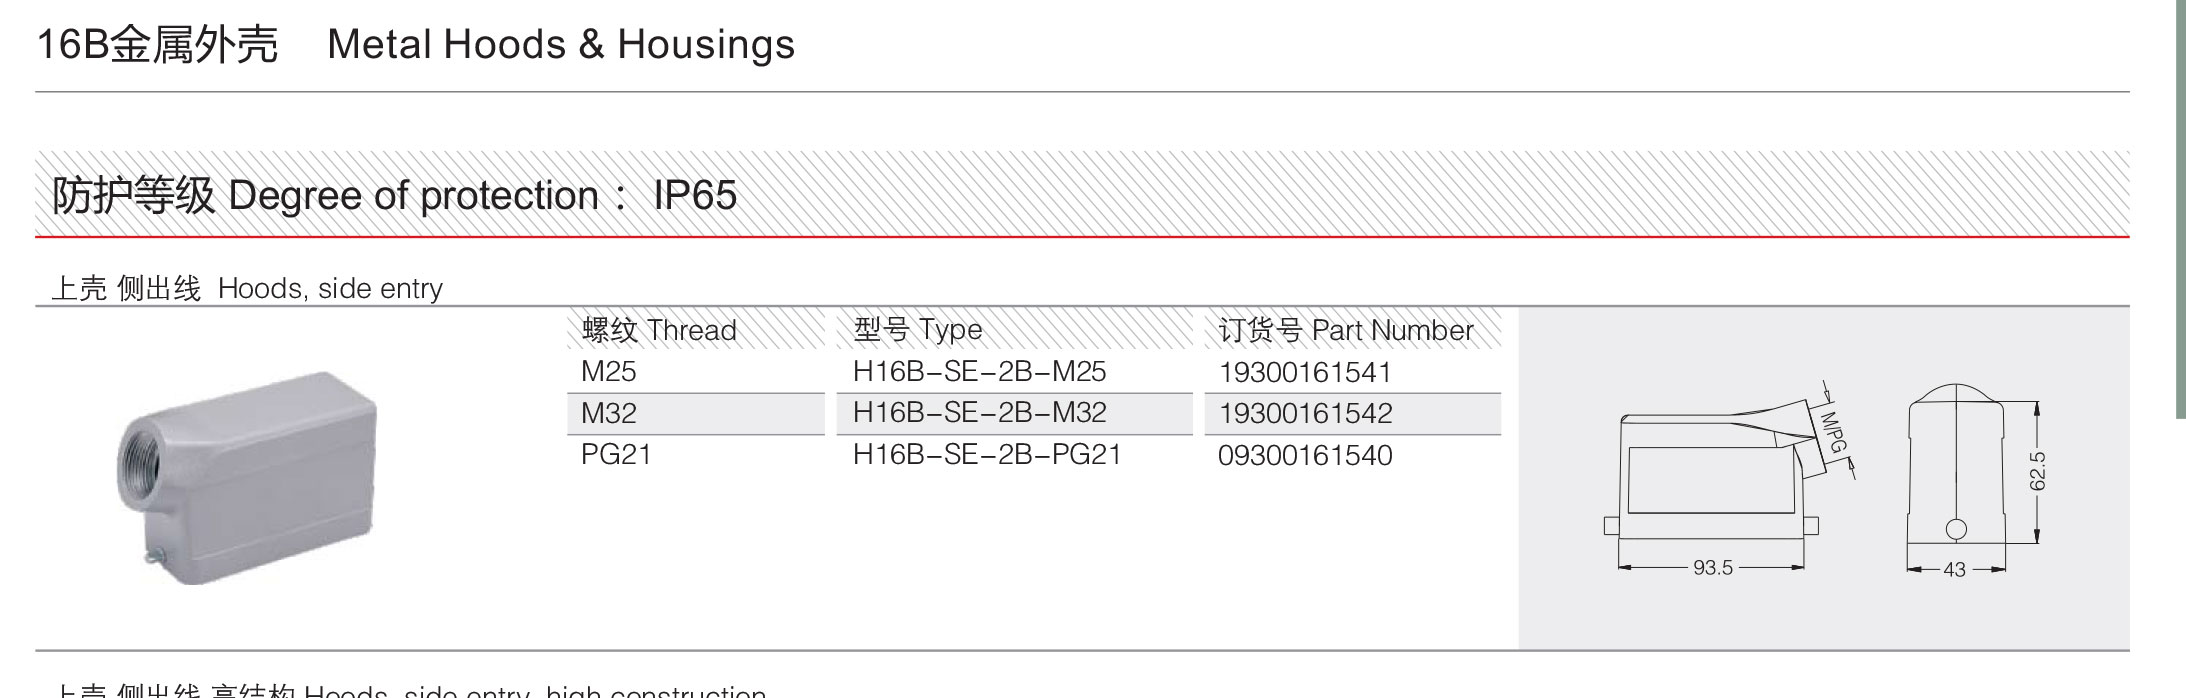The width and height of the screenshot is (2186, 698).
Task: Click type H16B-SE-2B-PG21
Action: tap(987, 454)
